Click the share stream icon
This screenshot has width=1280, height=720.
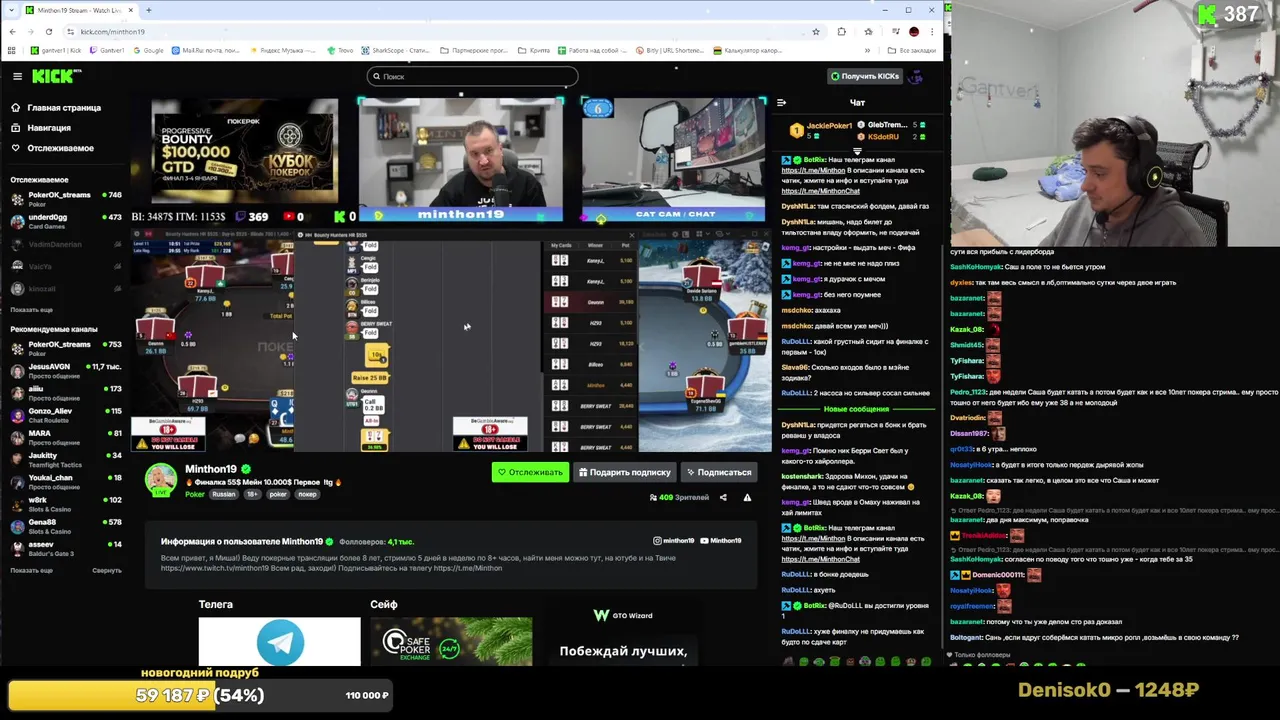[x=723, y=497]
